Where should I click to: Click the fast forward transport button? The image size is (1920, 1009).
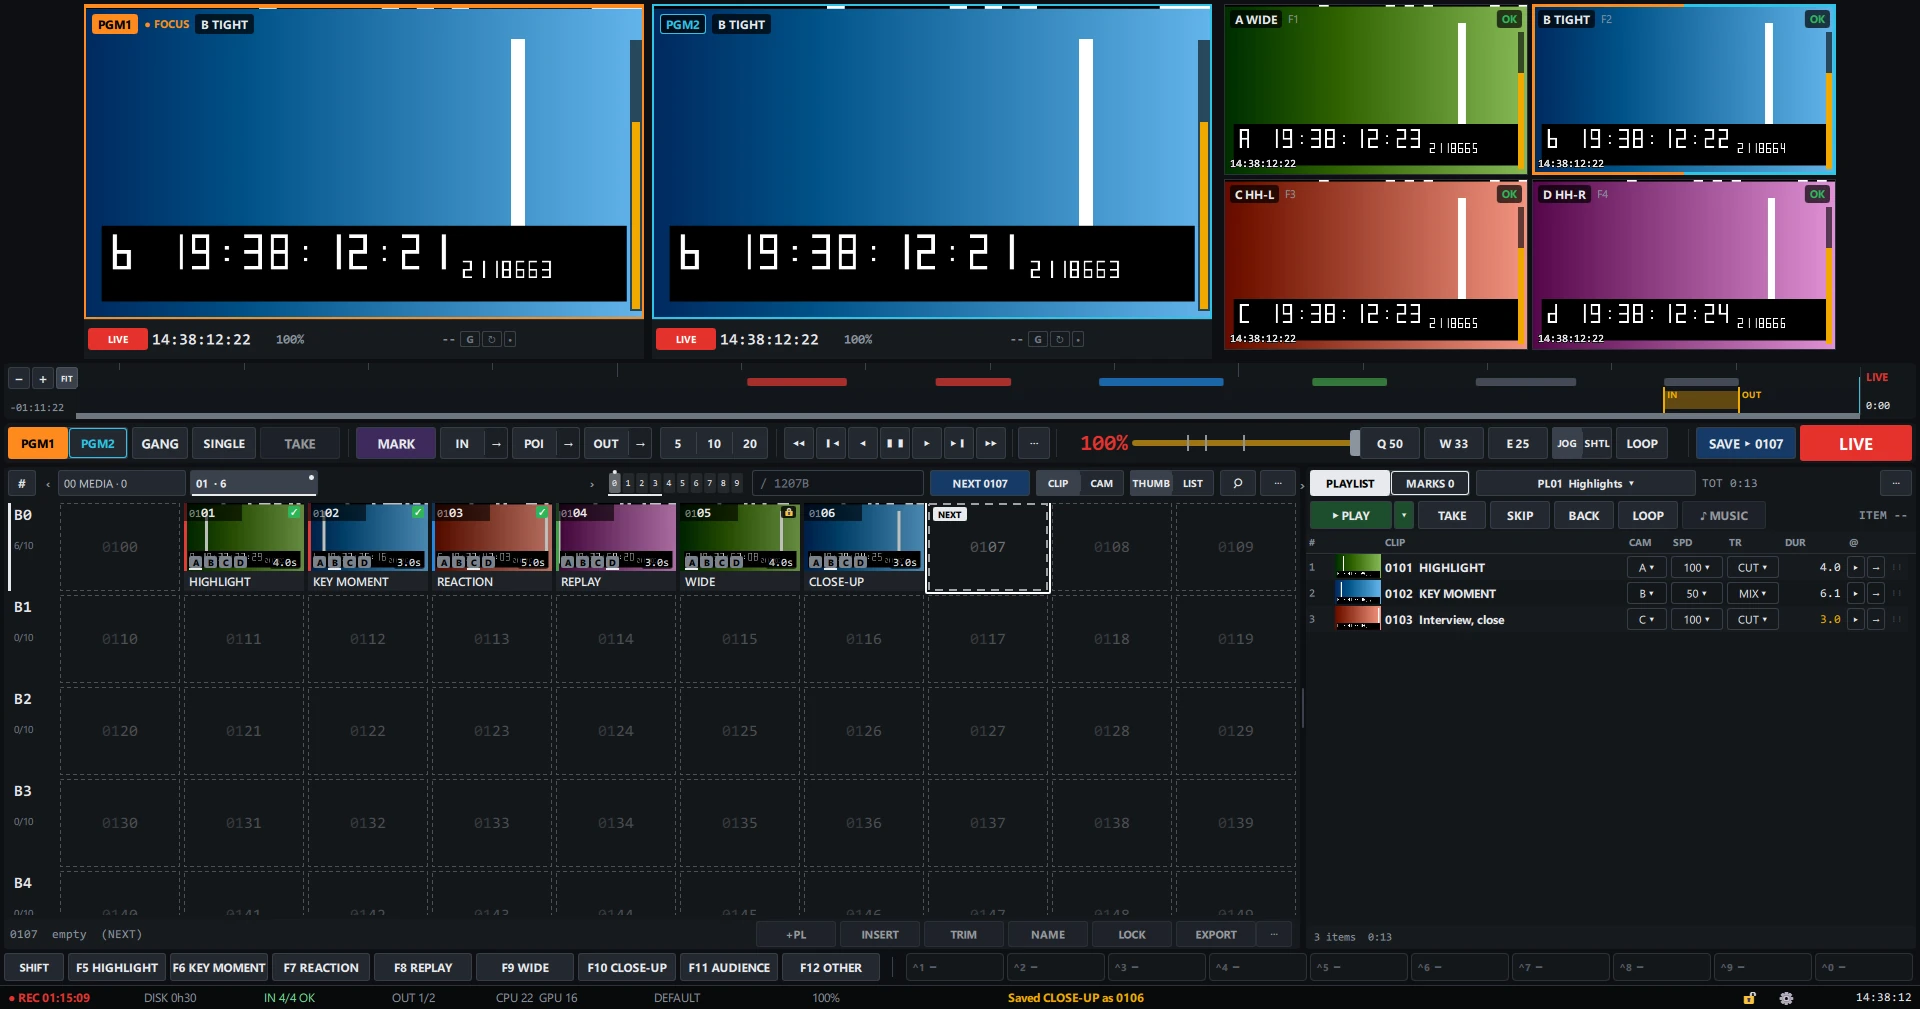(990, 444)
